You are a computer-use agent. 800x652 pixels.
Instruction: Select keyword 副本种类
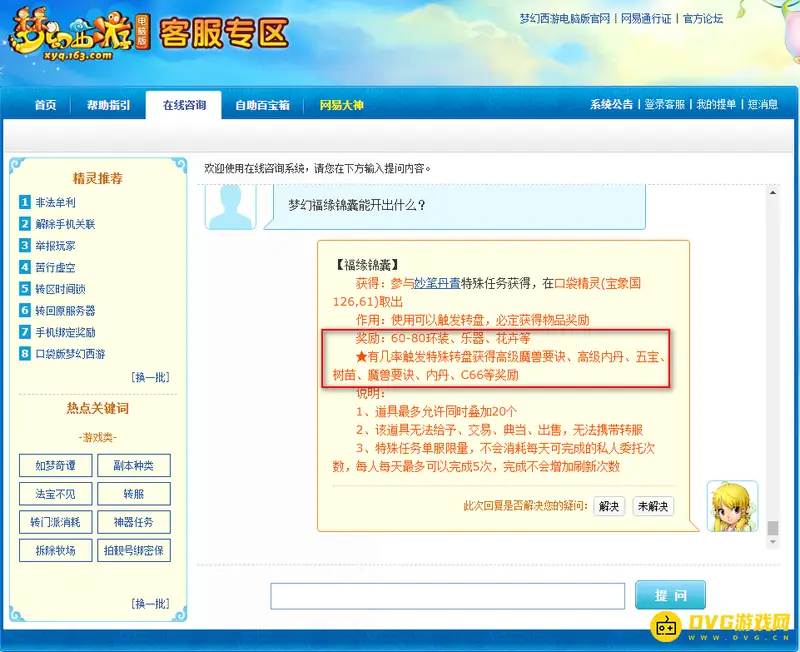click(x=134, y=465)
